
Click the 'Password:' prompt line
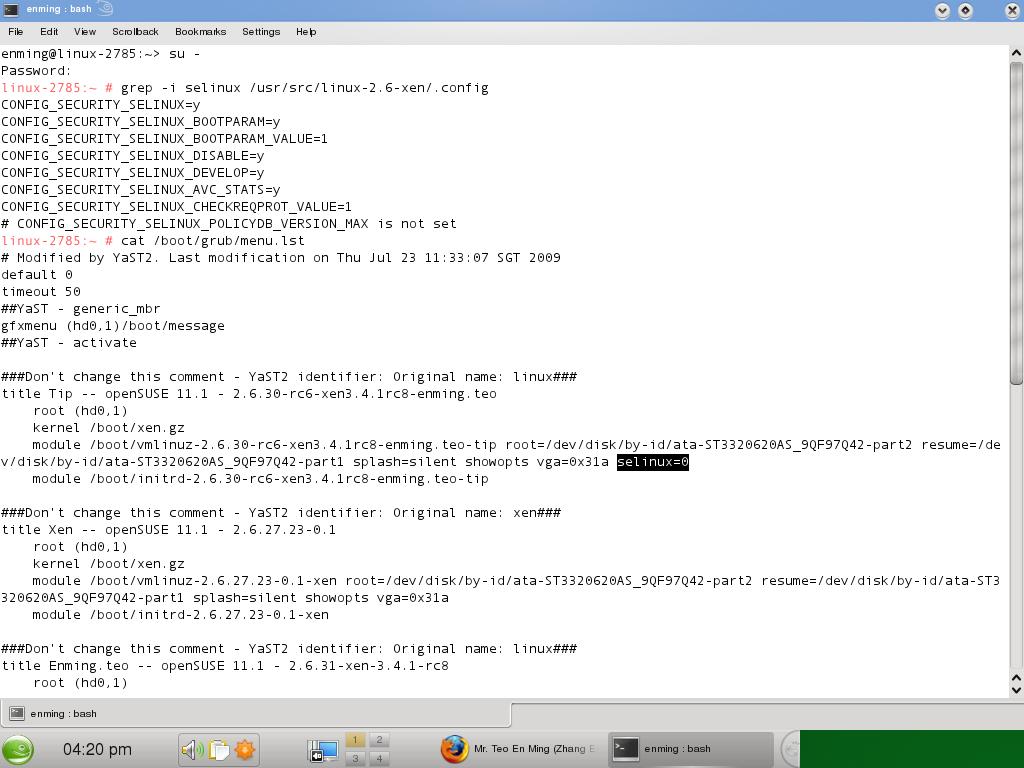coord(36,71)
